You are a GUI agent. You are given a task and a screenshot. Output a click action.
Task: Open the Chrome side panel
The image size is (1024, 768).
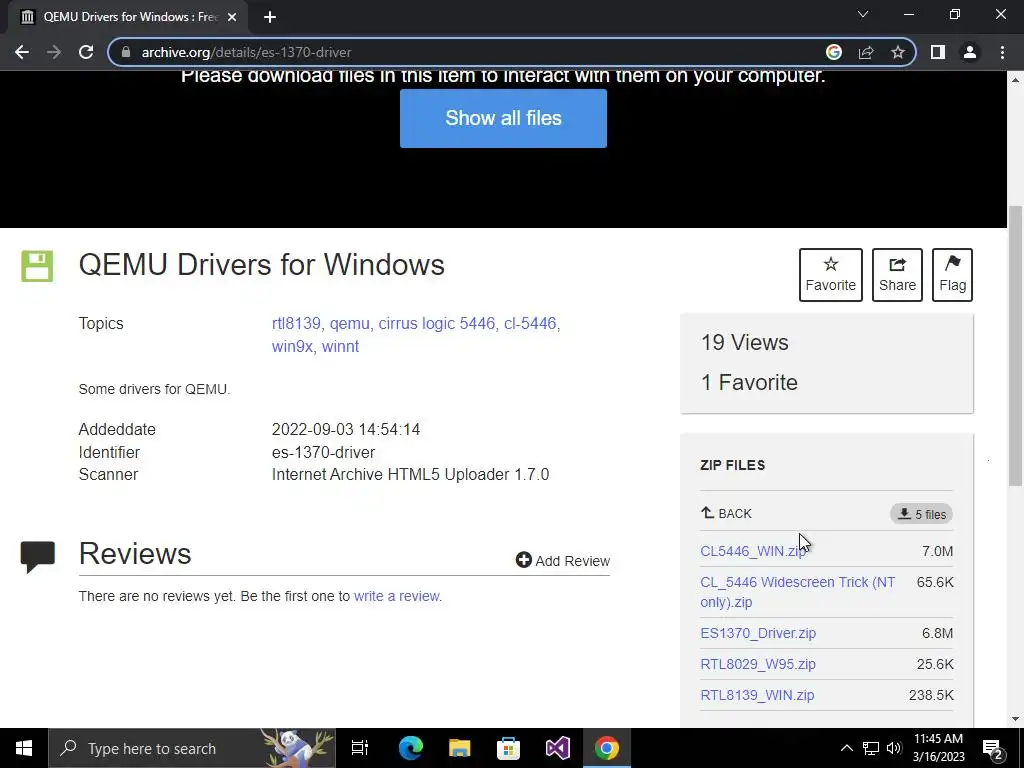click(938, 52)
